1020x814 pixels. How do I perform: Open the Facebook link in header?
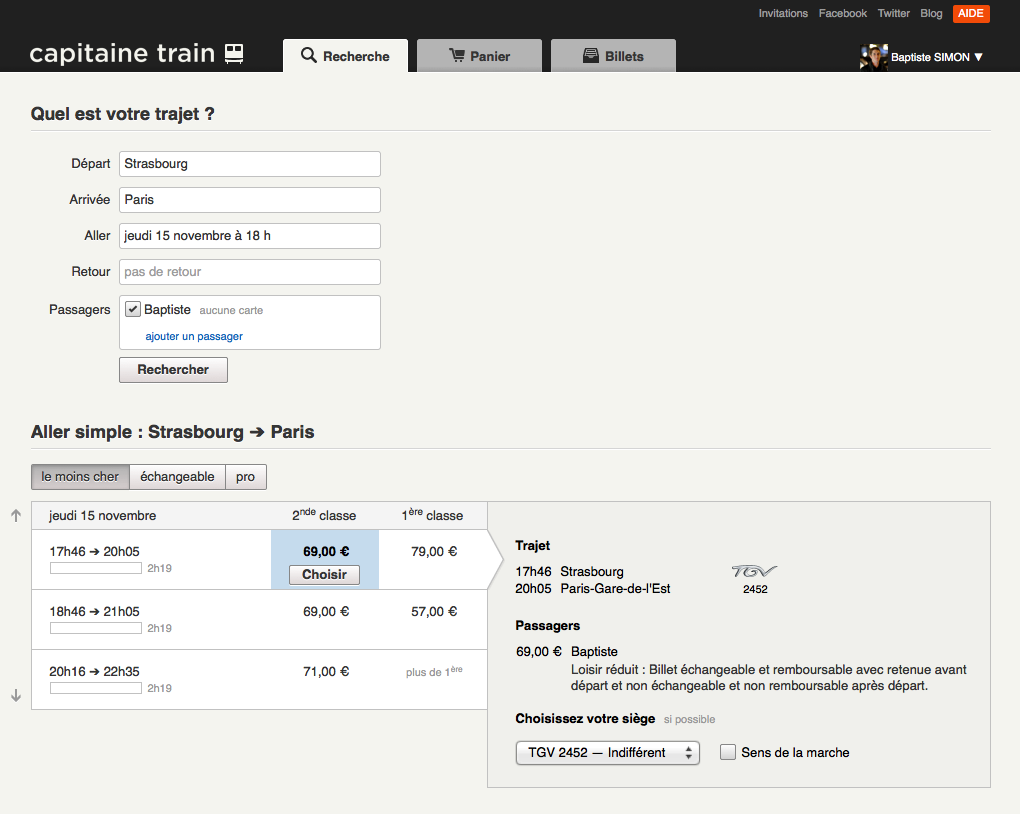tap(842, 13)
